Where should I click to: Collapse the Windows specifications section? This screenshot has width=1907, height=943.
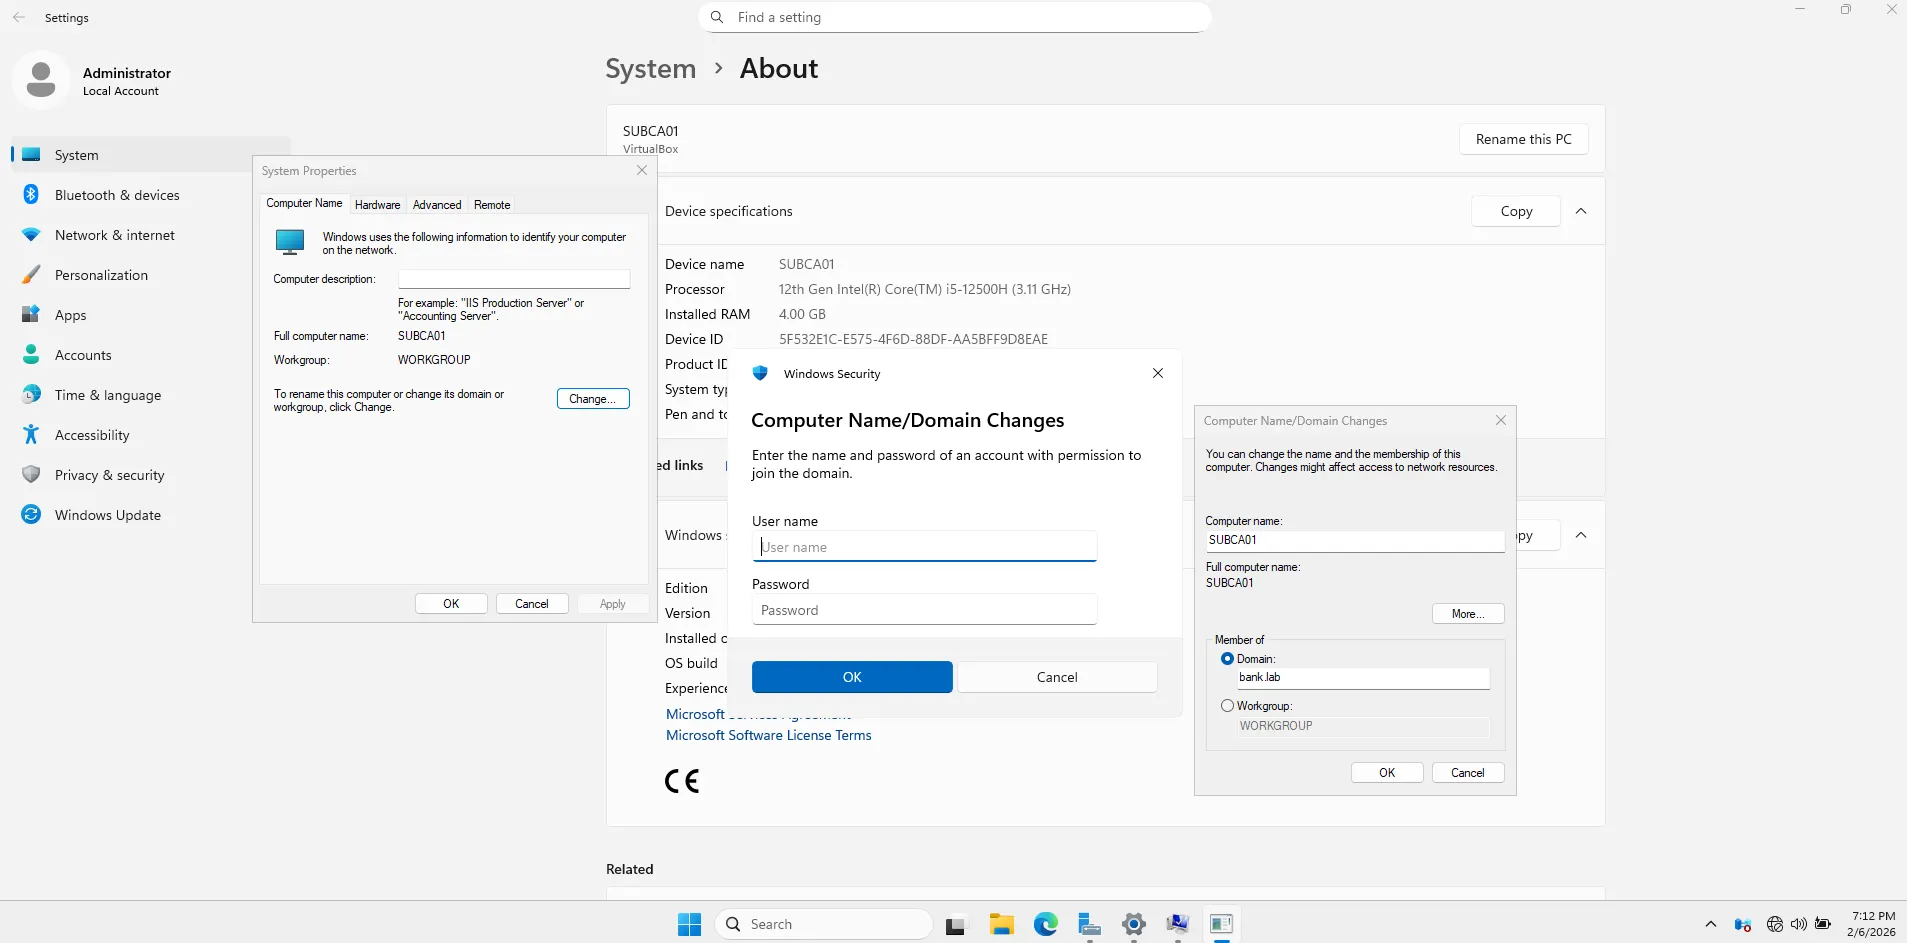1581,535
